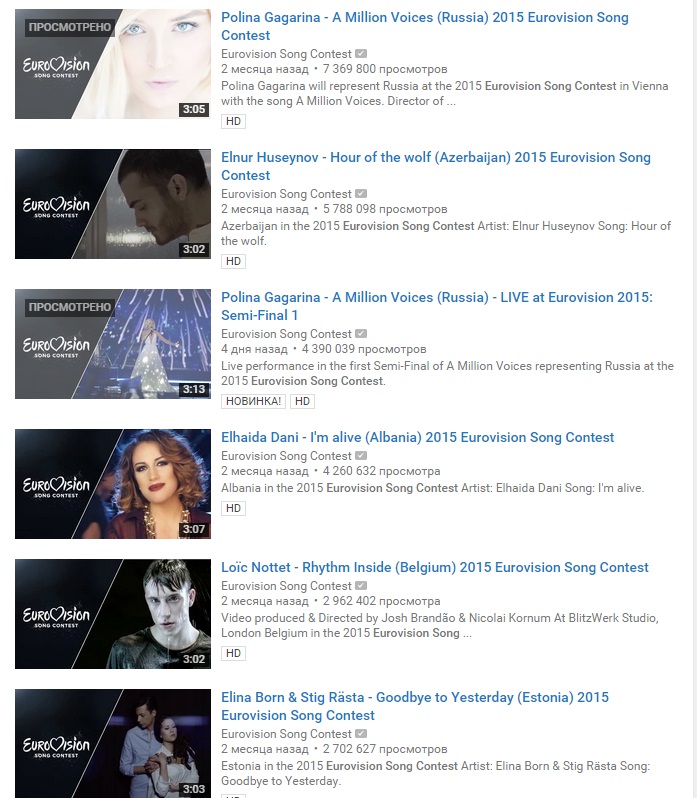Click thumbnail of Polina Gagarina music video 3:05
Viewport: 697px width, 798px height.
(113, 64)
